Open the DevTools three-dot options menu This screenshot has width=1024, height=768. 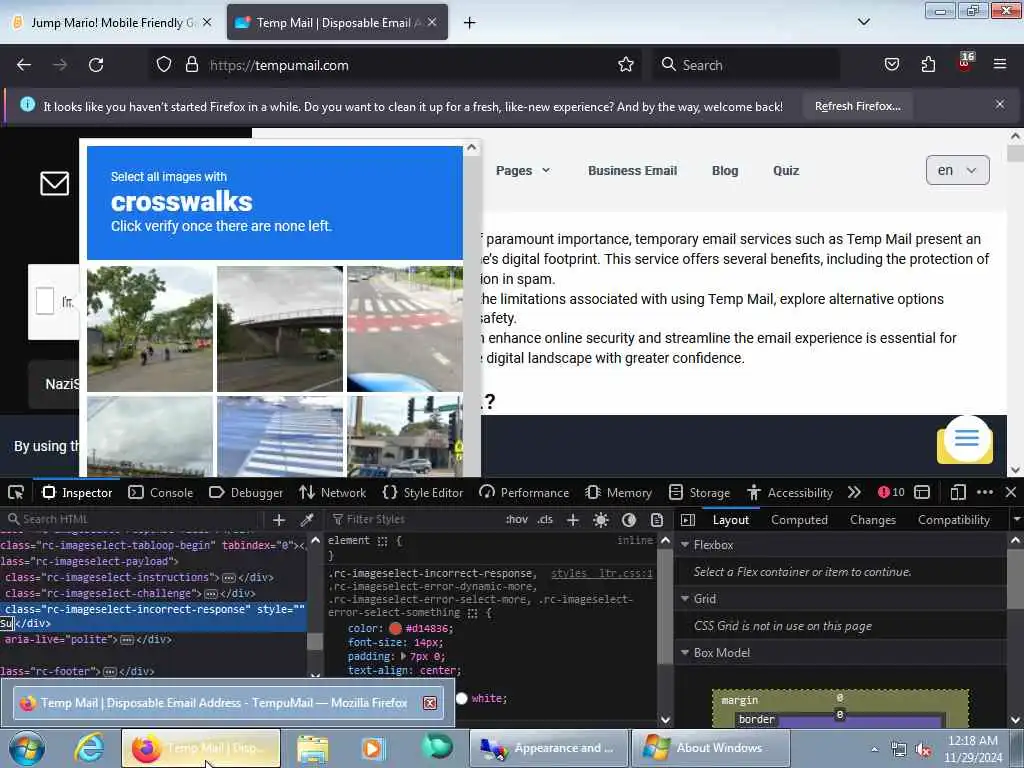coord(985,492)
